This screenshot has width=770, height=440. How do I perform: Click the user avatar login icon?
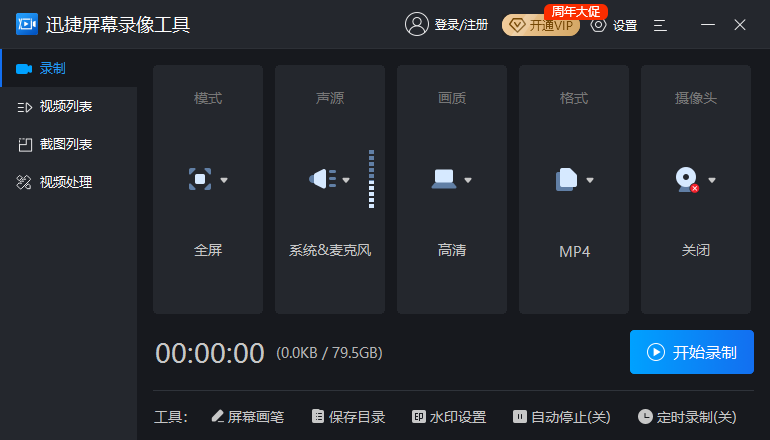tap(416, 24)
